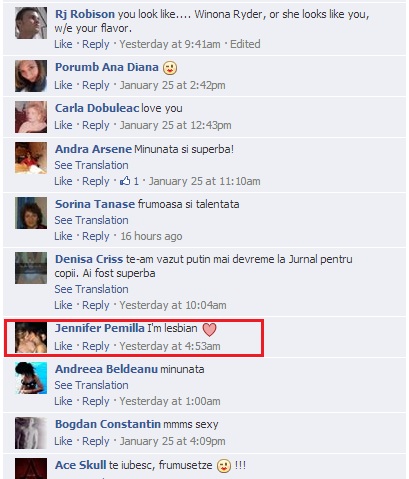Screen dimensions: 409x479
Task: Click the emoticon in Ace Skull's comment
Action: pyautogui.click(x=224, y=466)
